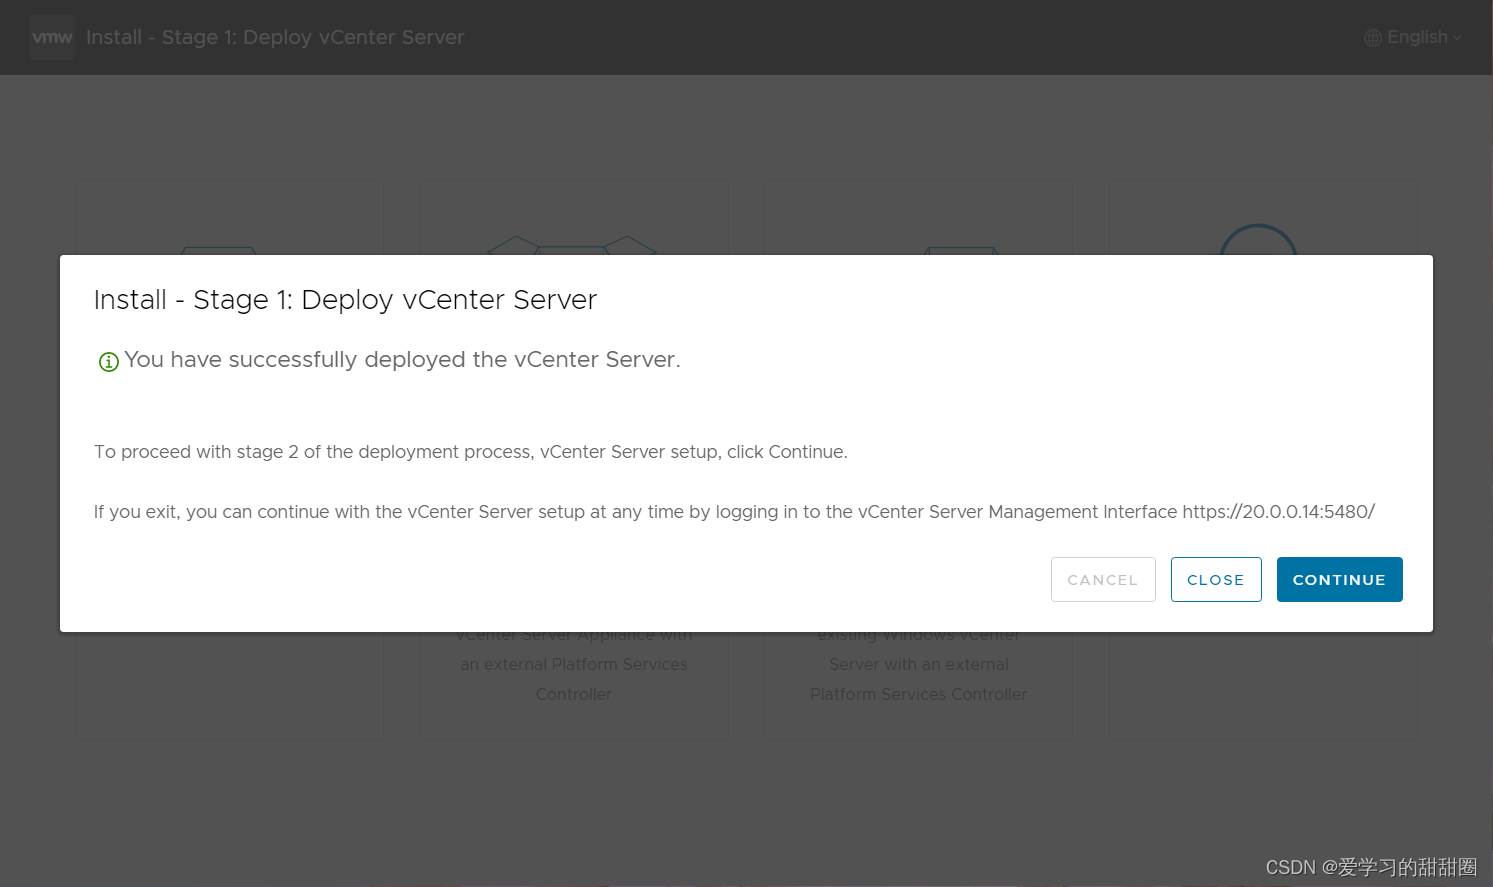Viewport: 1493px width, 887px height.
Task: Click the greyed CANCEL button
Action: (1103, 579)
